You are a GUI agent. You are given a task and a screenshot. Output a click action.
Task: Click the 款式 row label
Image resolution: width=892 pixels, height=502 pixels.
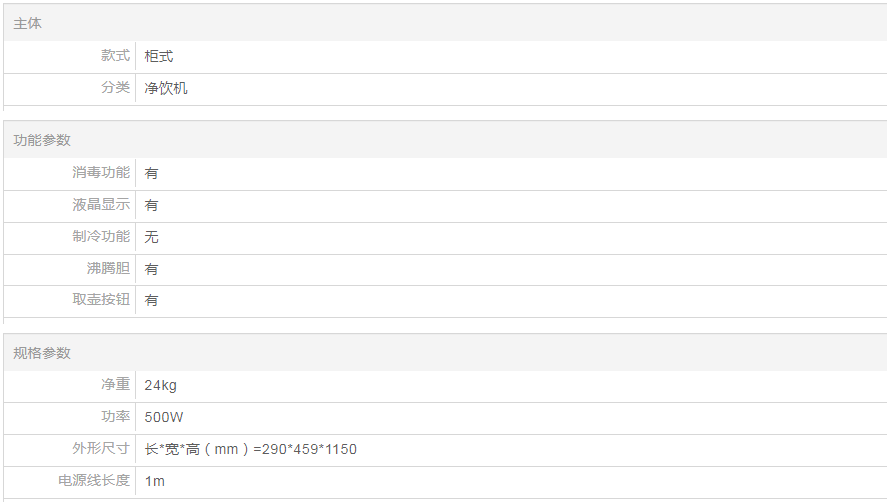pyautogui.click(x=115, y=56)
